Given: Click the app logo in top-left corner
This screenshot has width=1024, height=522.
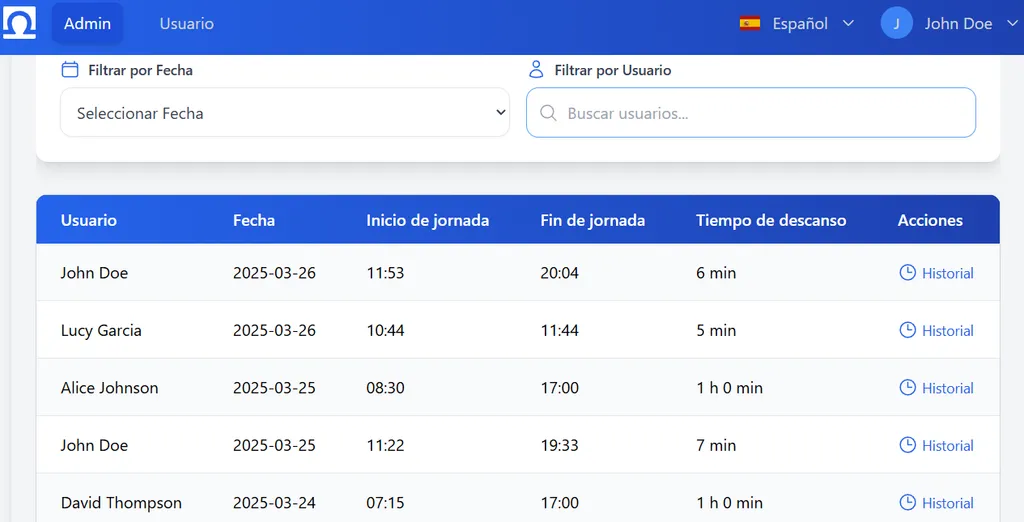Looking at the screenshot, I should coord(20,23).
